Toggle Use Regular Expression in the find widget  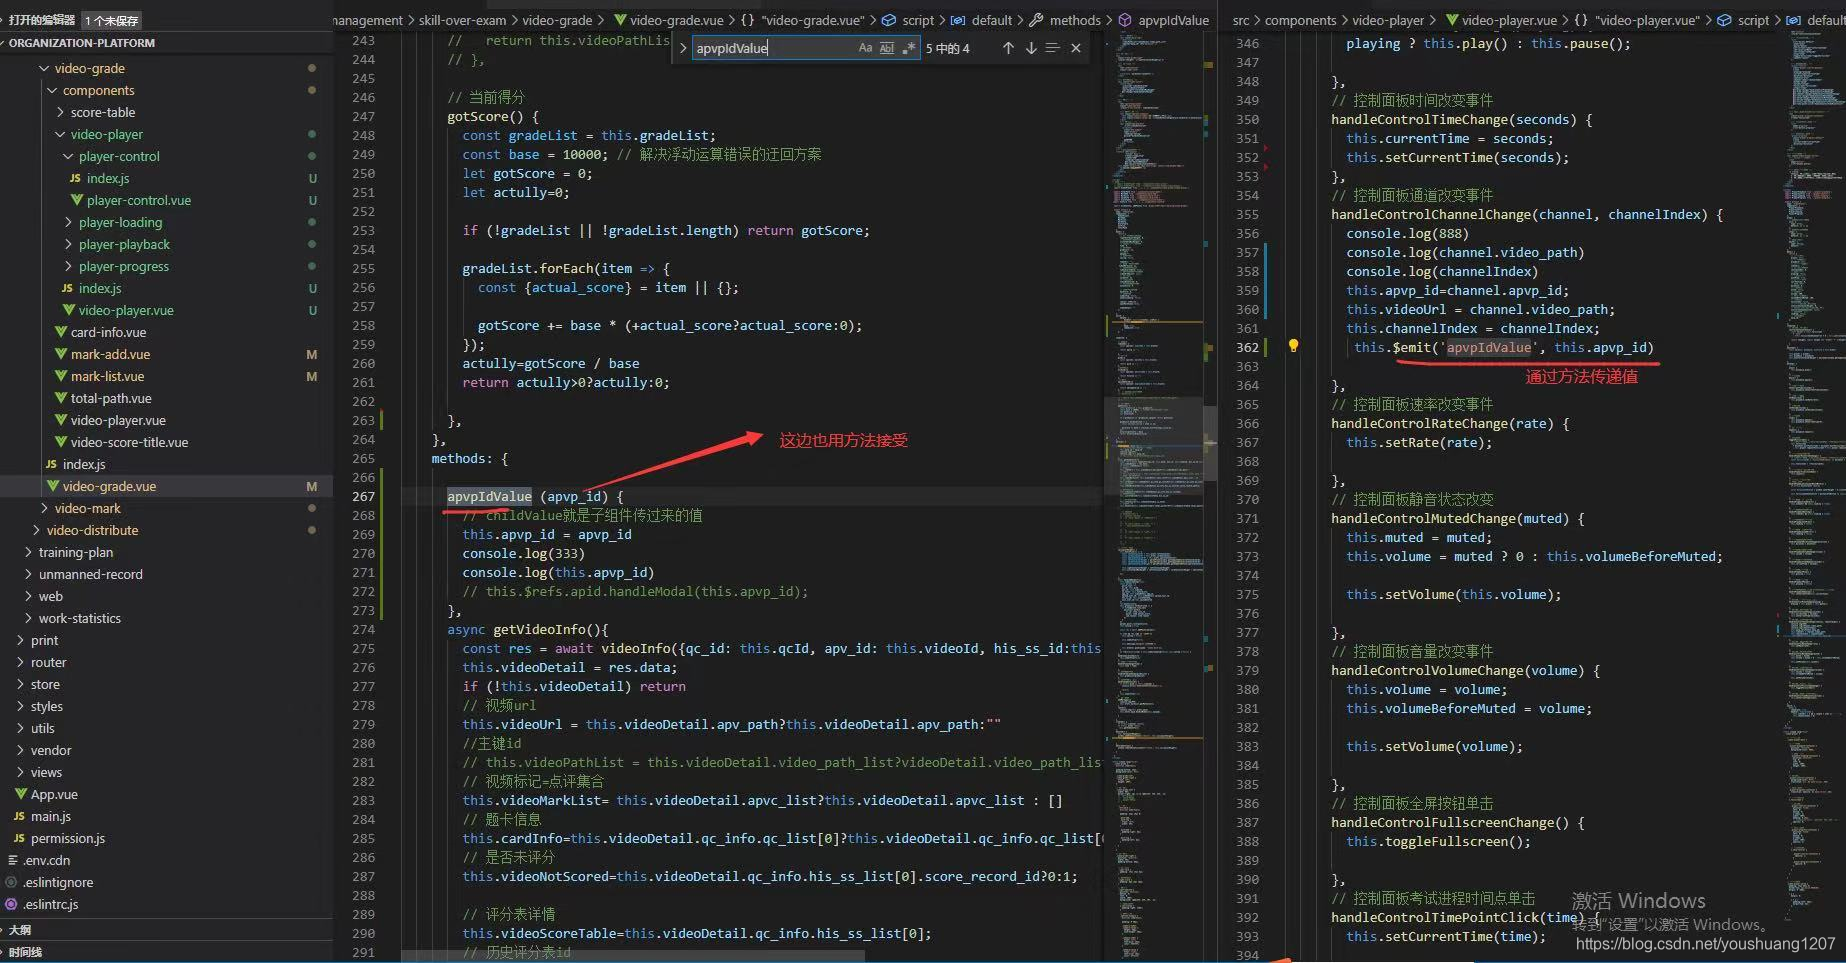[x=908, y=48]
